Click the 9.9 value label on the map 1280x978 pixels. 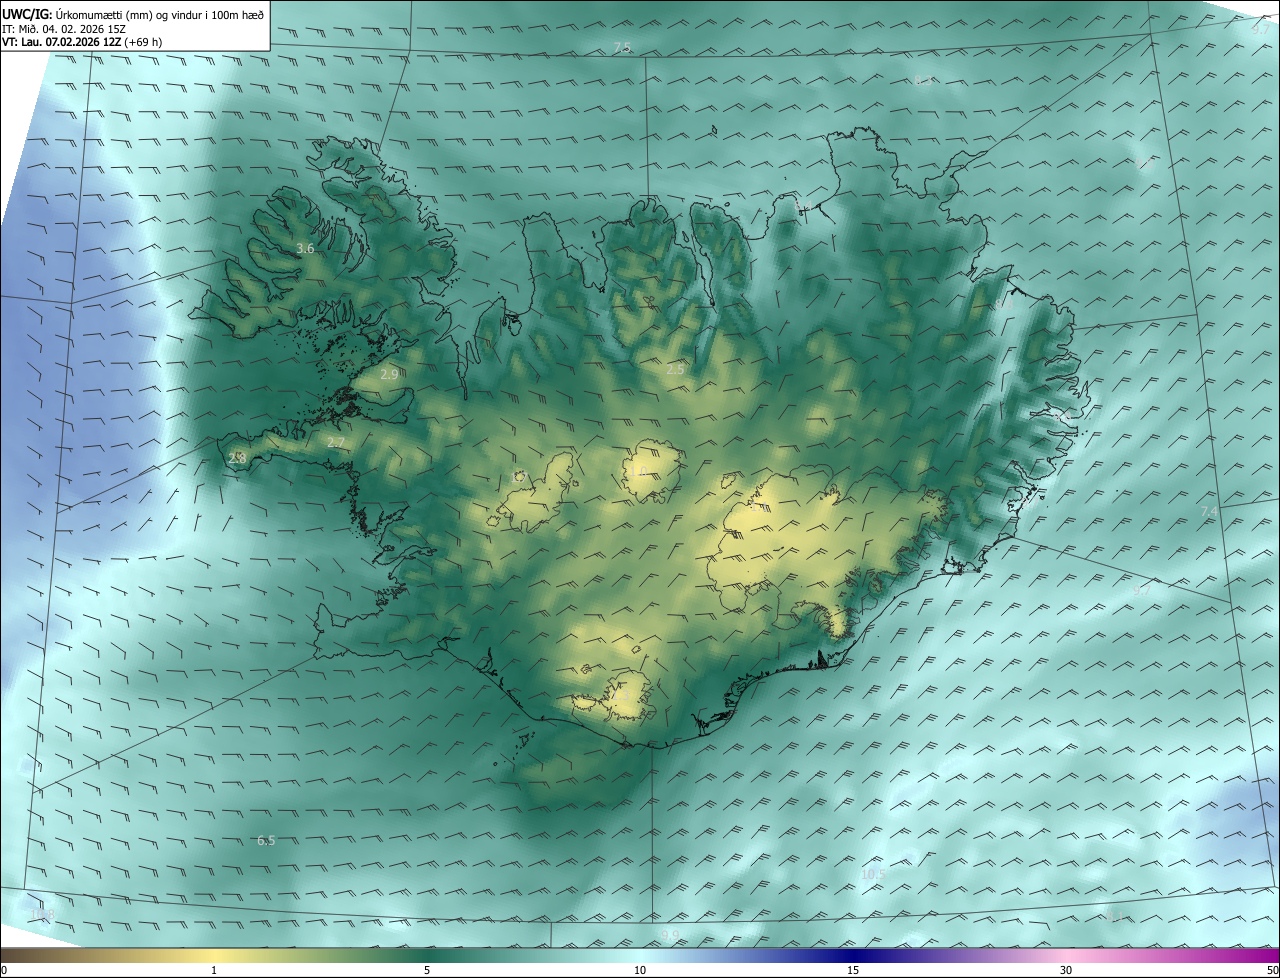click(x=670, y=935)
